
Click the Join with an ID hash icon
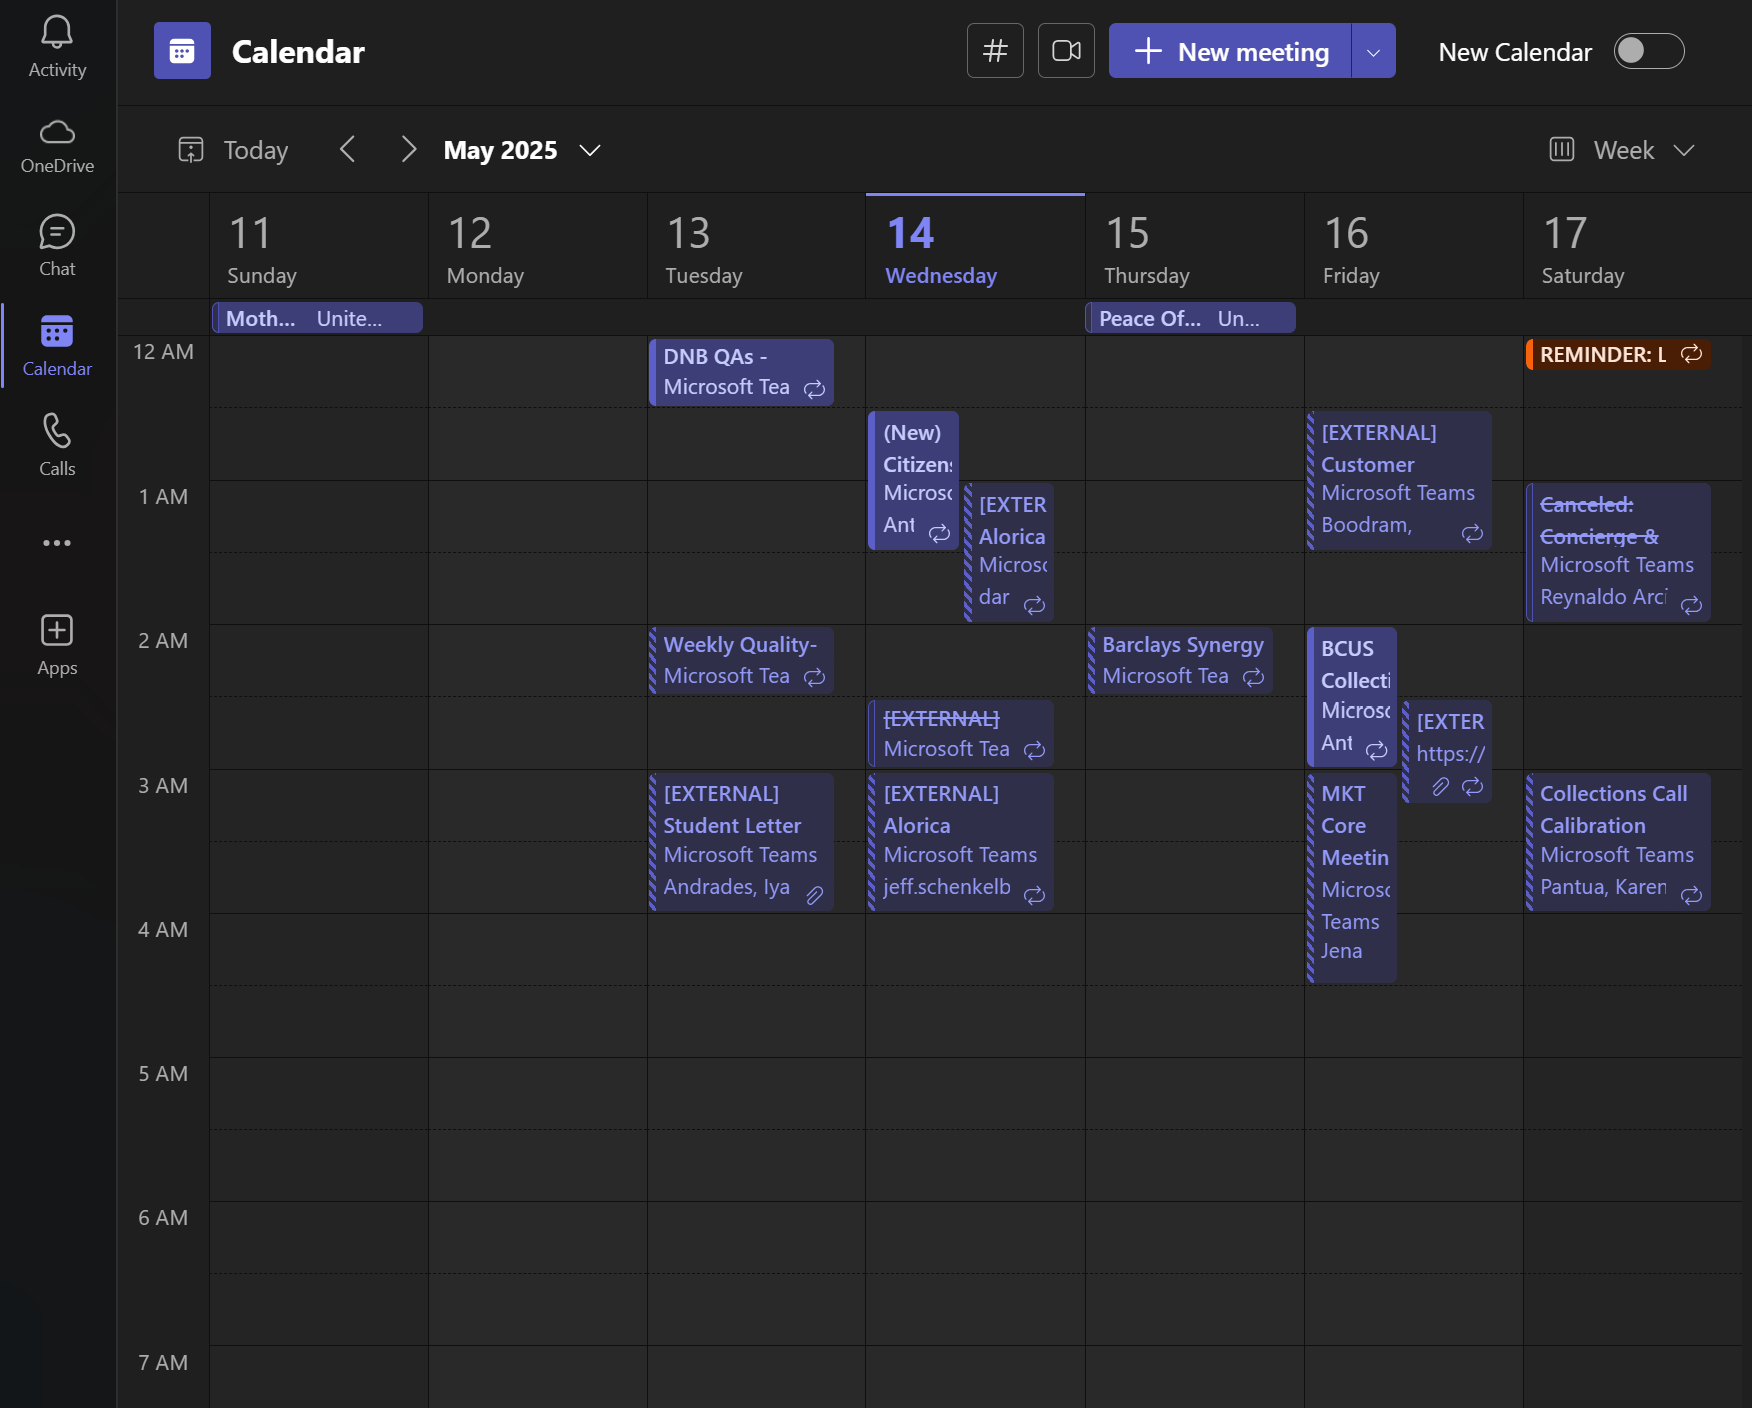point(995,51)
